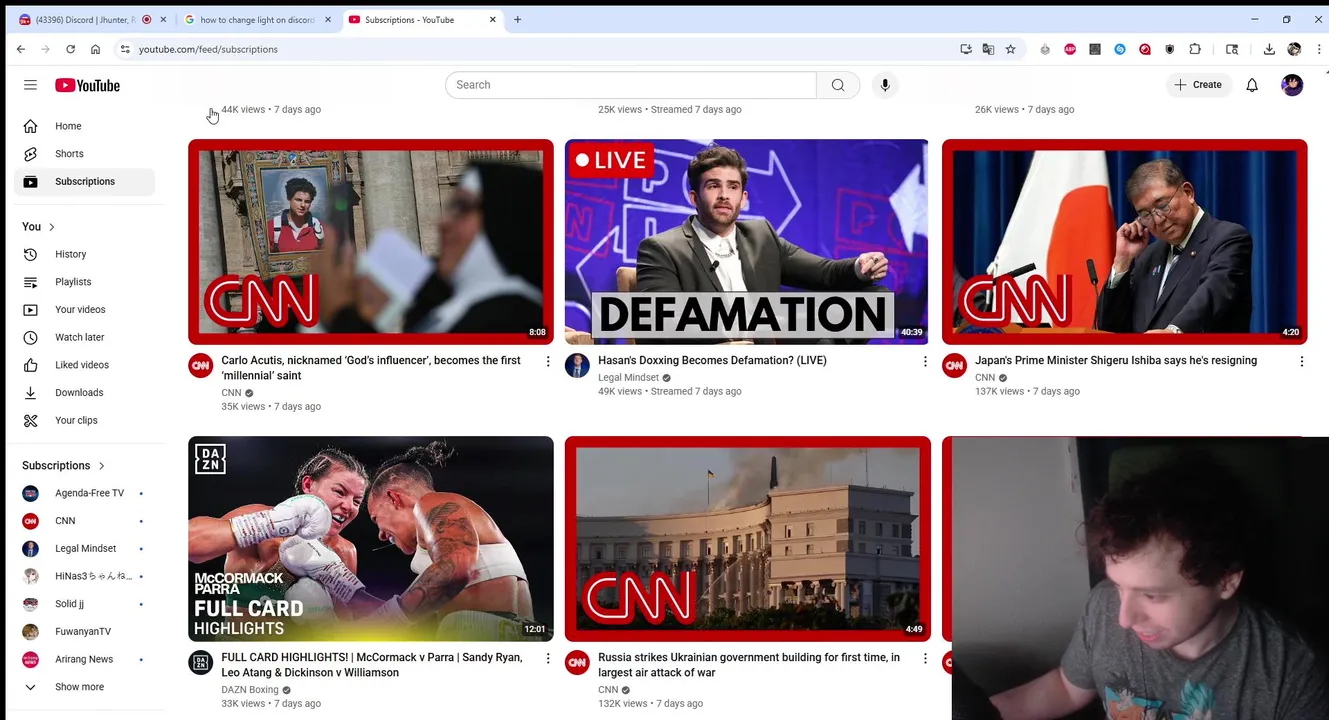Focus the YouTube search field

[631, 85]
